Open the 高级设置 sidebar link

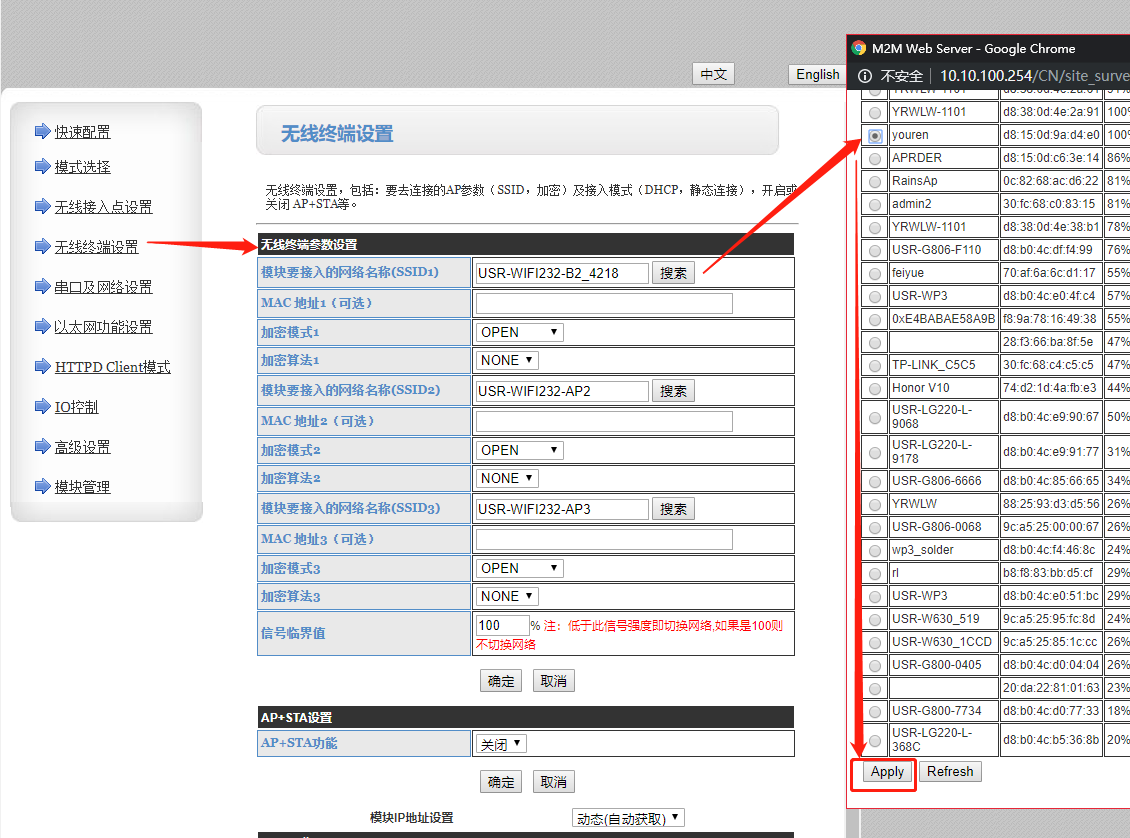[82, 447]
